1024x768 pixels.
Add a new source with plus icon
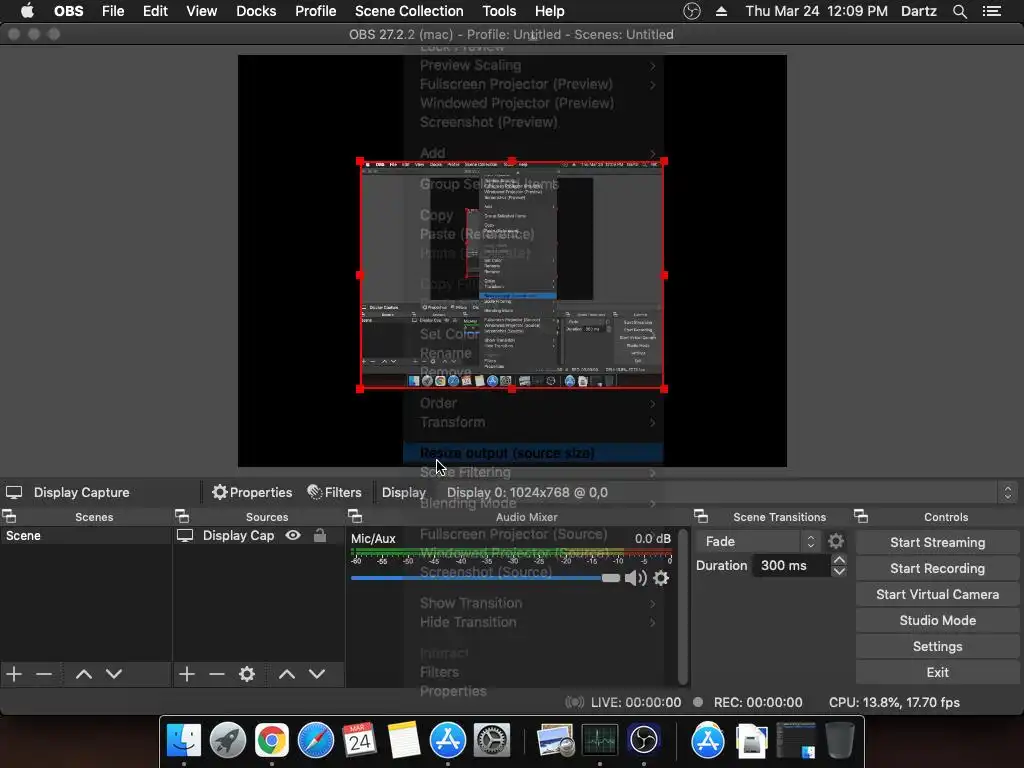point(187,674)
